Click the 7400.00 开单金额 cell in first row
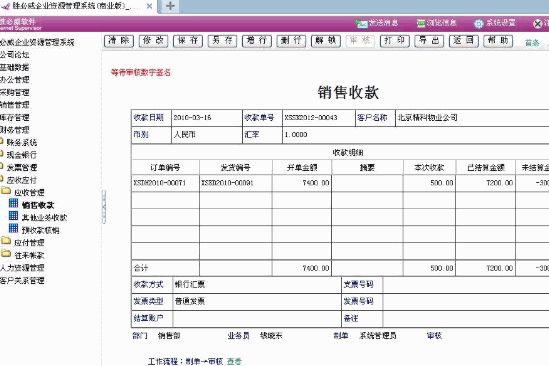Viewport: 549px width, 366px height. [x=302, y=183]
